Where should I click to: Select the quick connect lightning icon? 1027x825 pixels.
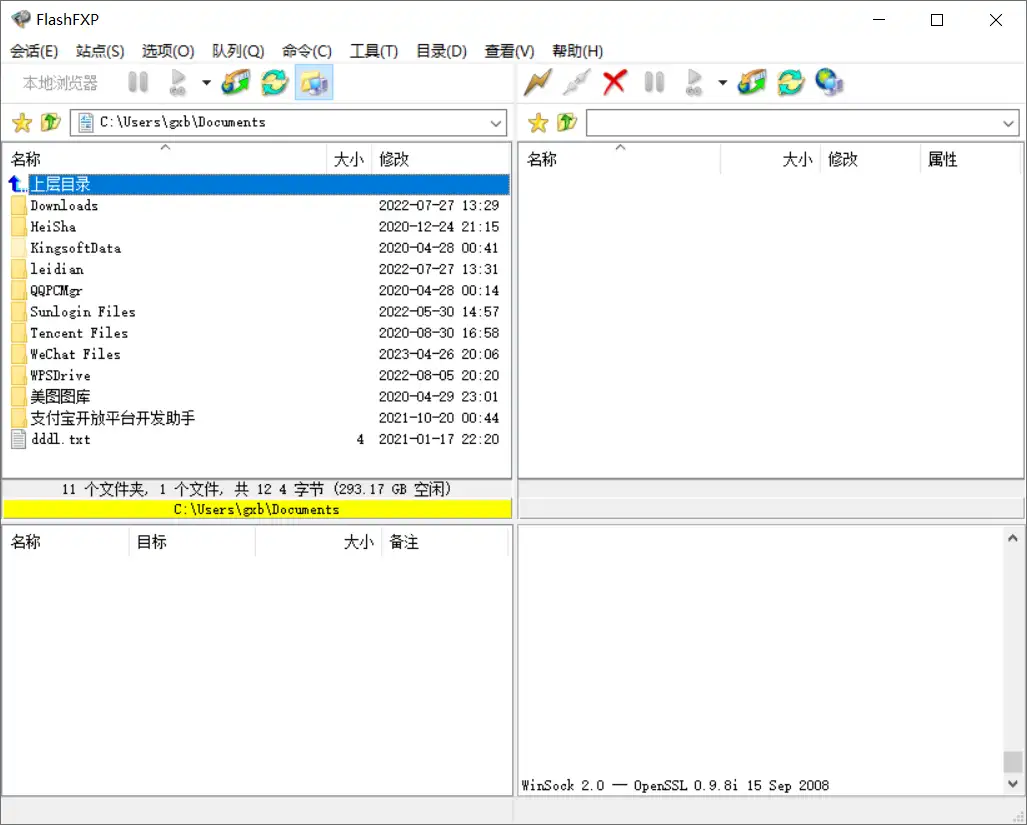[x=537, y=82]
